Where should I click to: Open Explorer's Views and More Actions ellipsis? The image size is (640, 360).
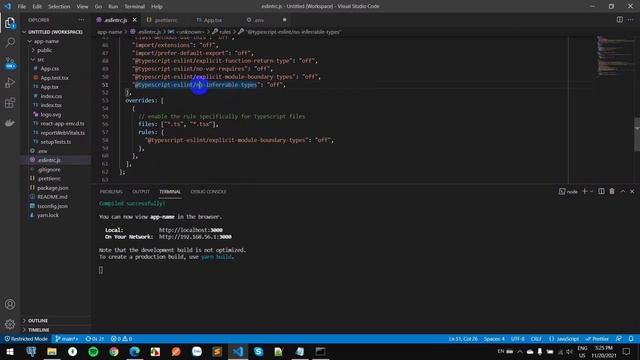click(81, 20)
